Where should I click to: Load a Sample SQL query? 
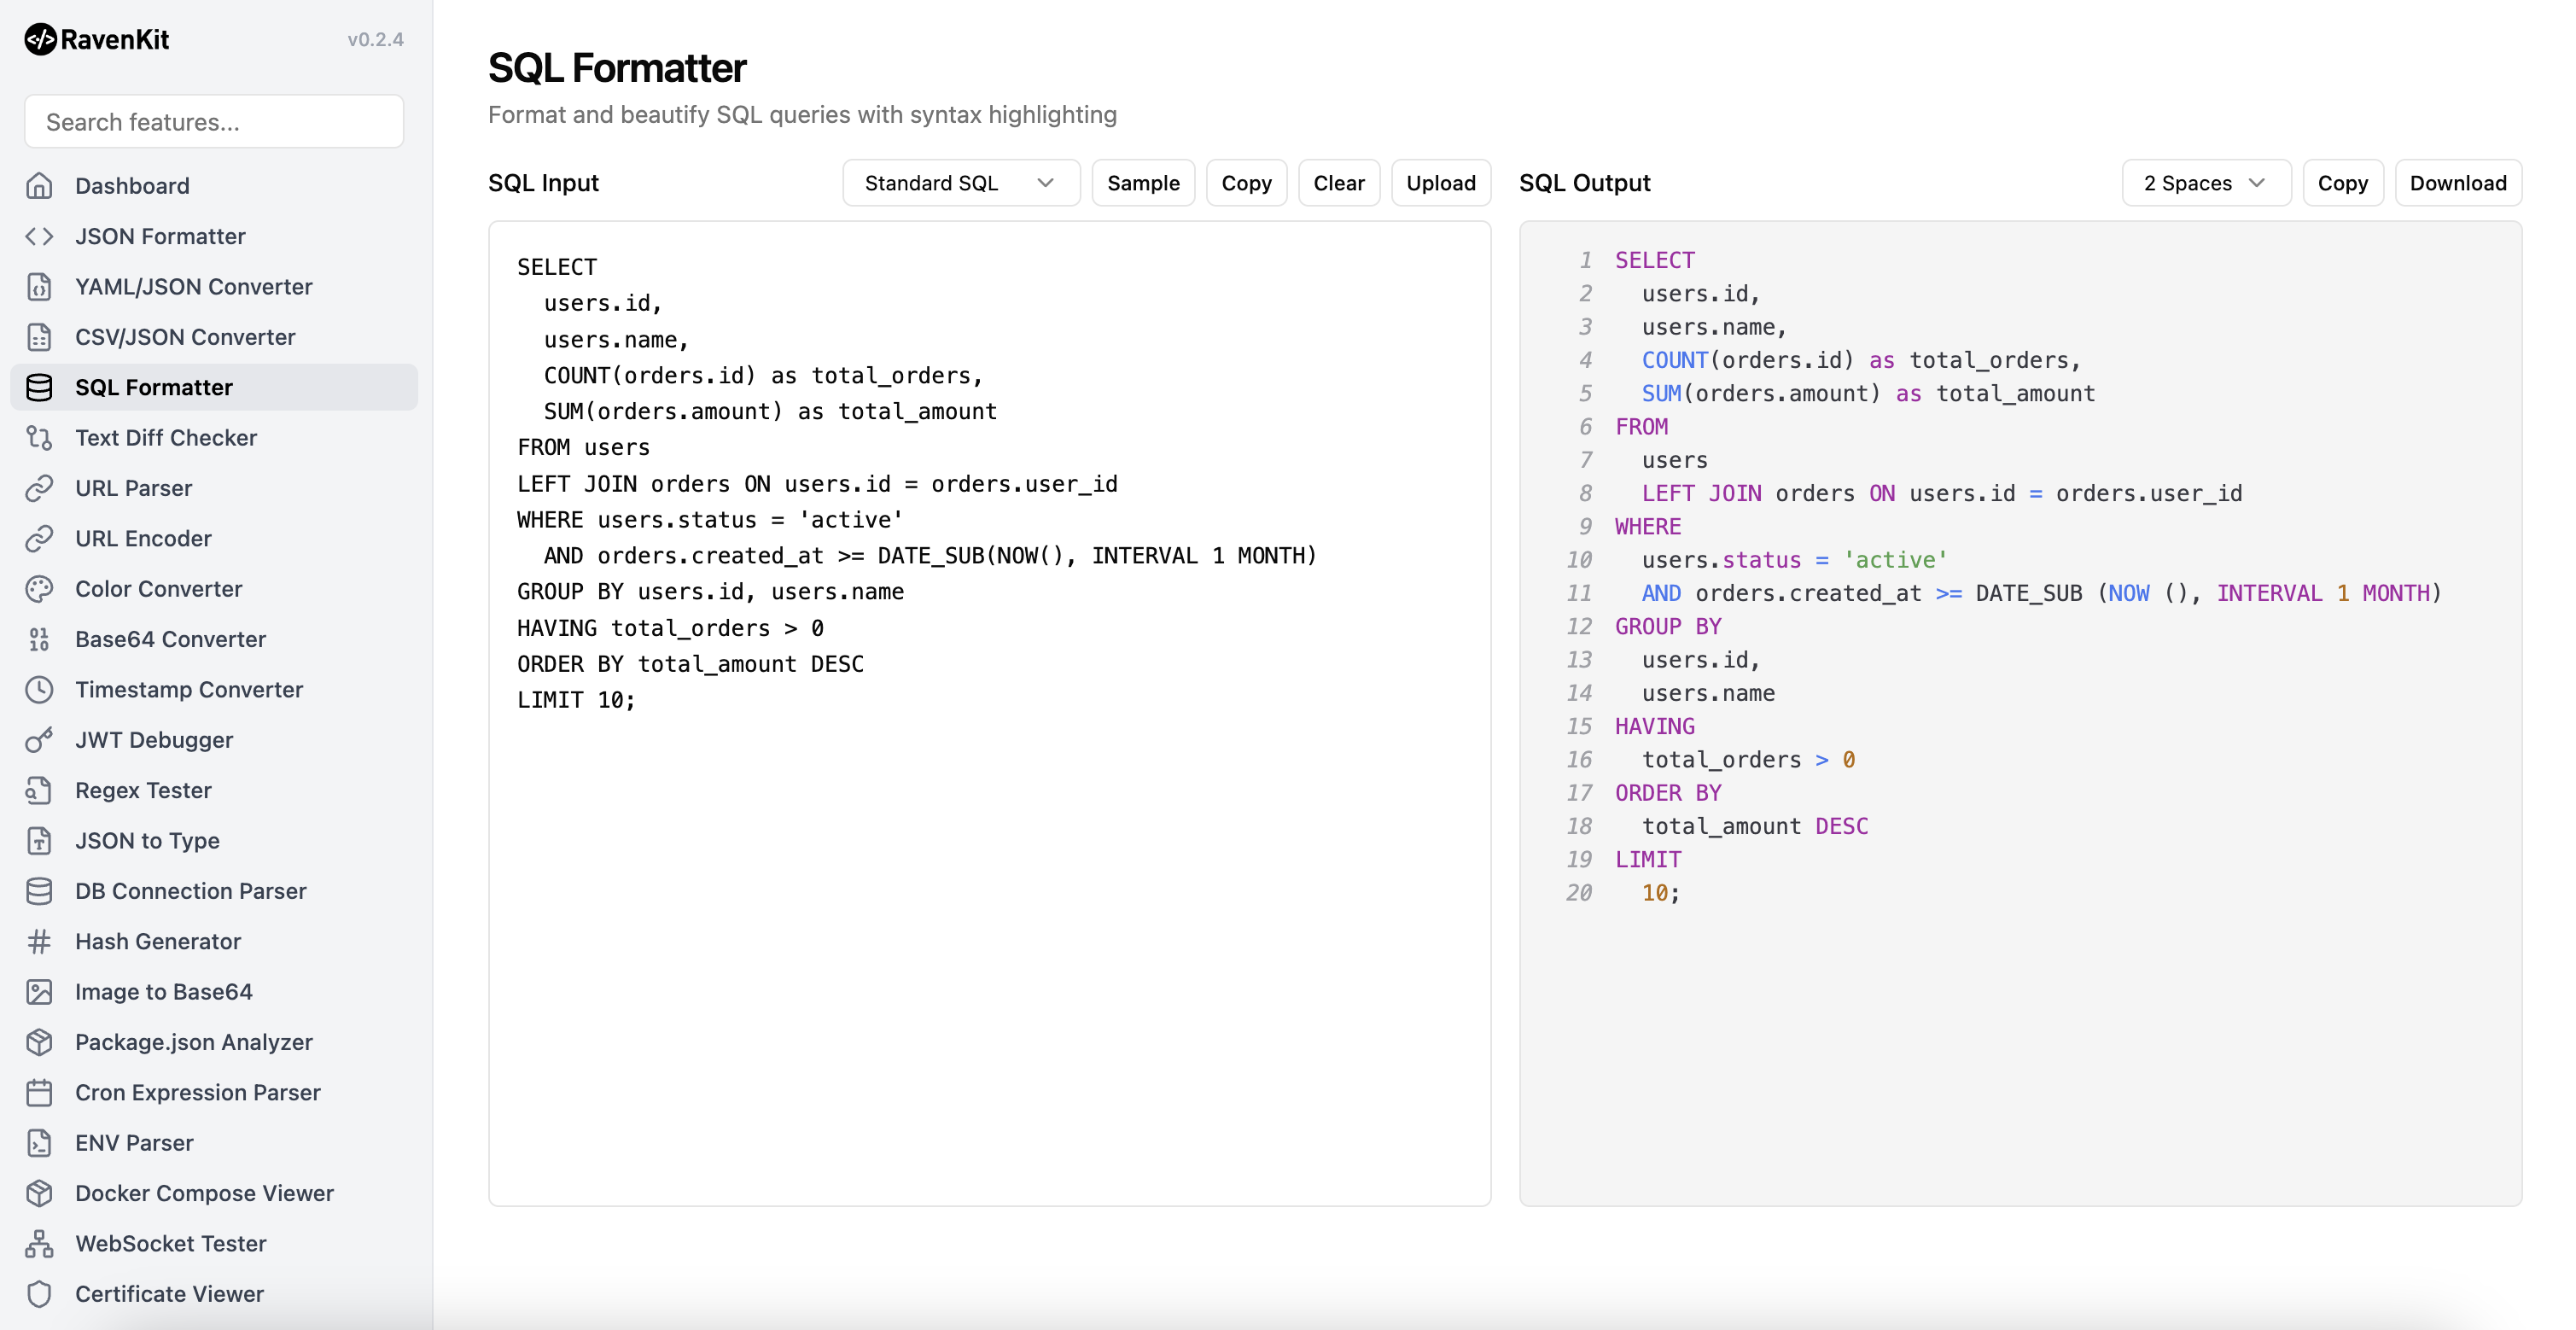coord(1142,183)
